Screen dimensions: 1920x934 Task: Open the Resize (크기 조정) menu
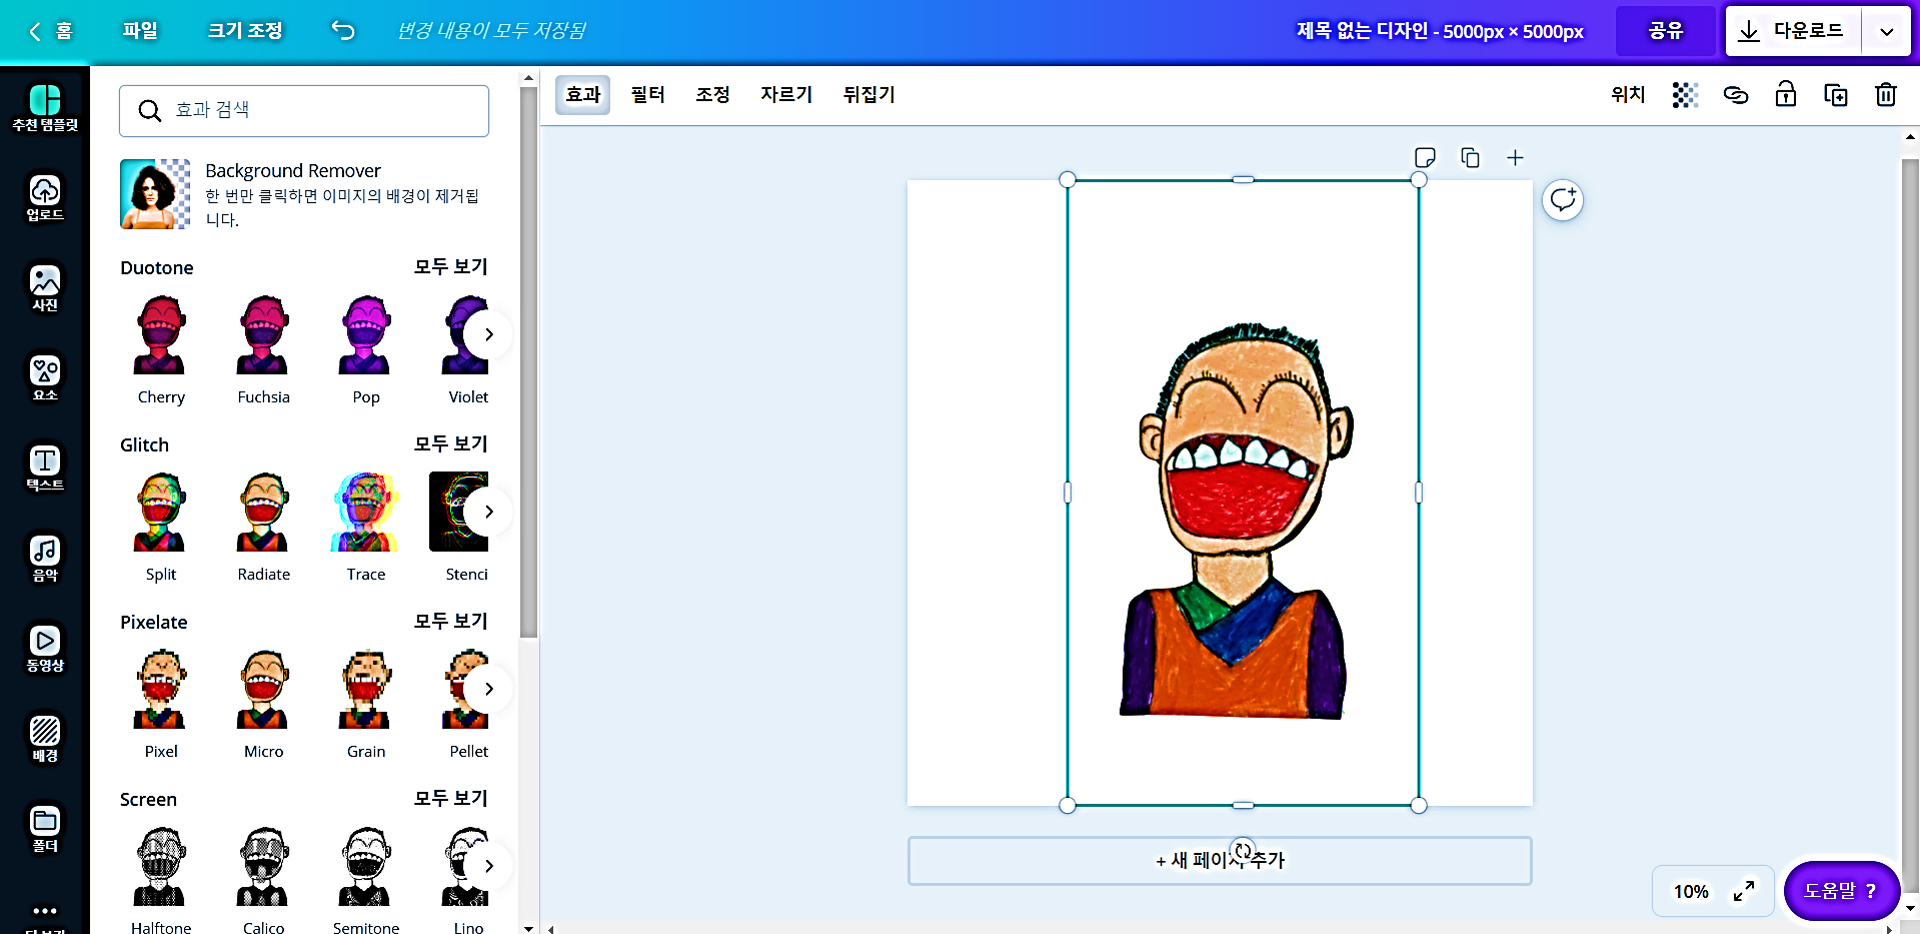point(245,31)
